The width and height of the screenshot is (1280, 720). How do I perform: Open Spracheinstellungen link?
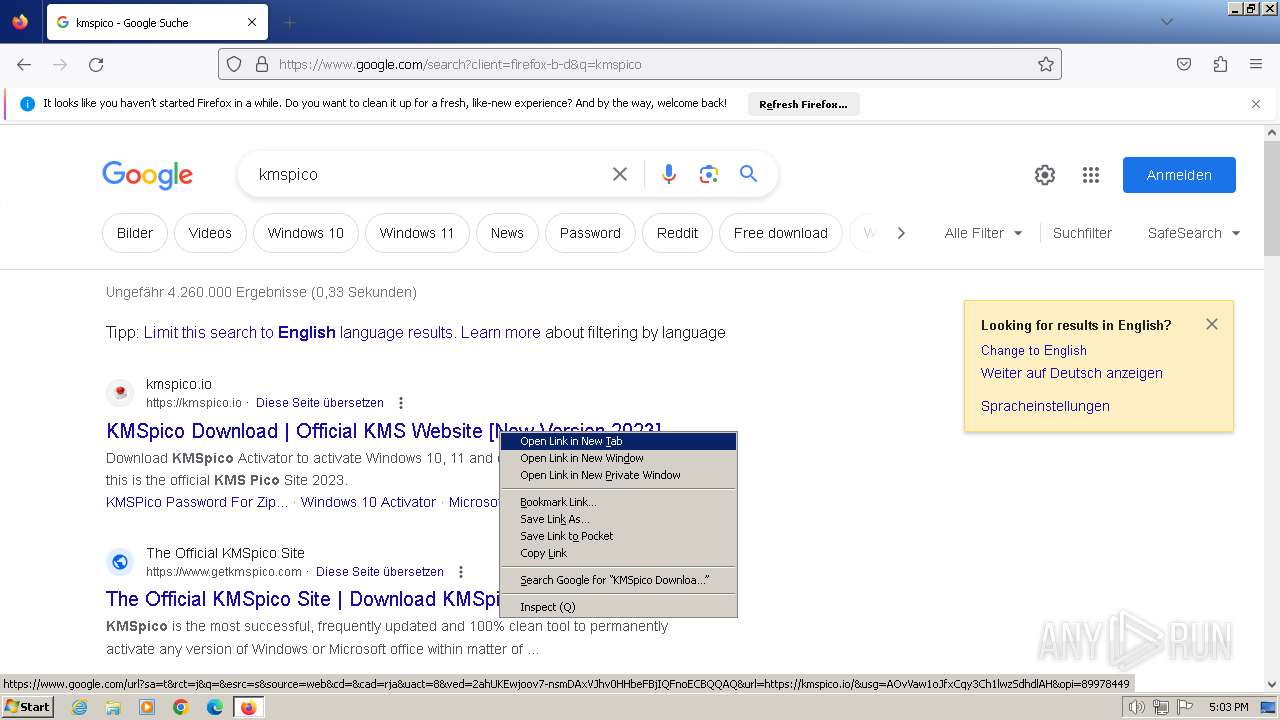pyautogui.click(x=1045, y=406)
